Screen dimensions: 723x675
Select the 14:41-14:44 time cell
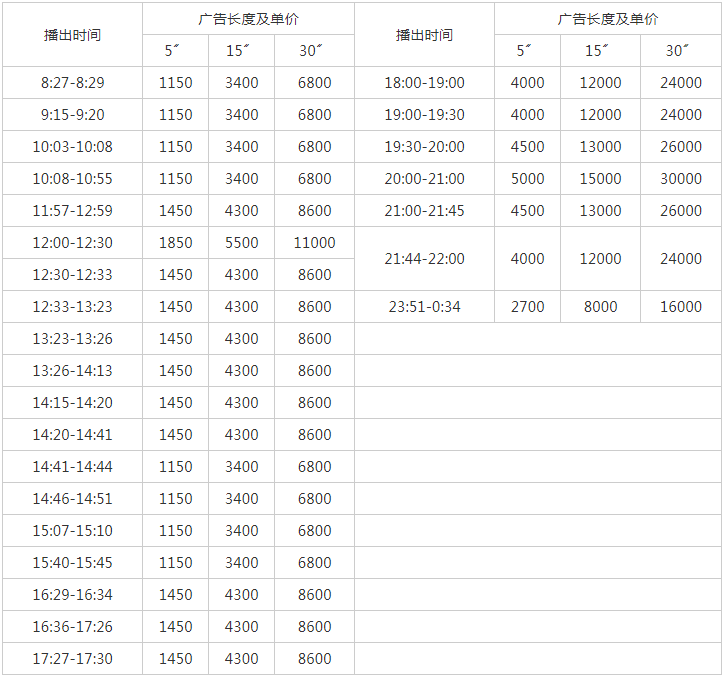point(72,467)
